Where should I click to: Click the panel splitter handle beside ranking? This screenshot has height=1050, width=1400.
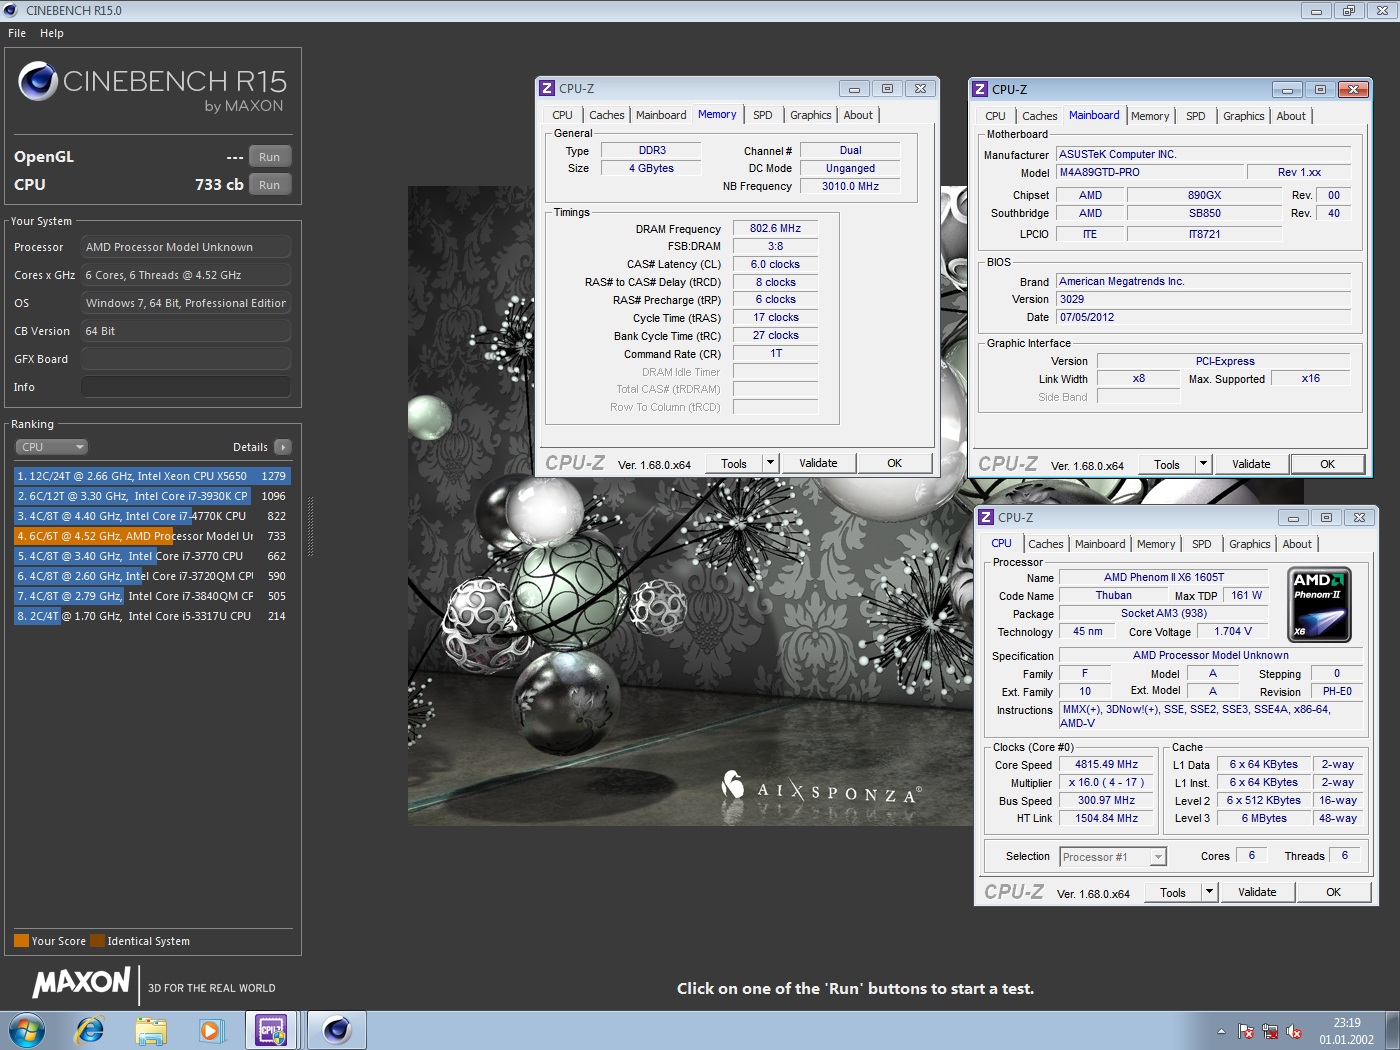click(x=311, y=526)
